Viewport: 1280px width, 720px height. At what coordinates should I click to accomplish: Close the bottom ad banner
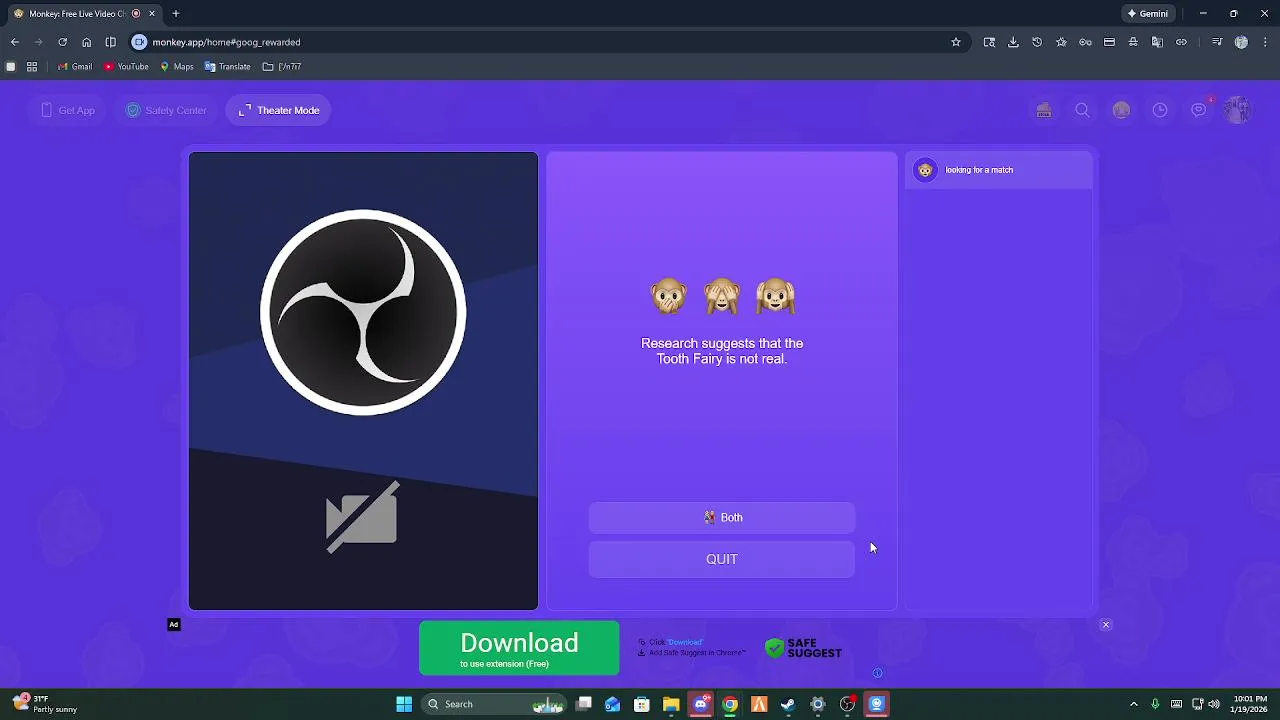(1106, 625)
